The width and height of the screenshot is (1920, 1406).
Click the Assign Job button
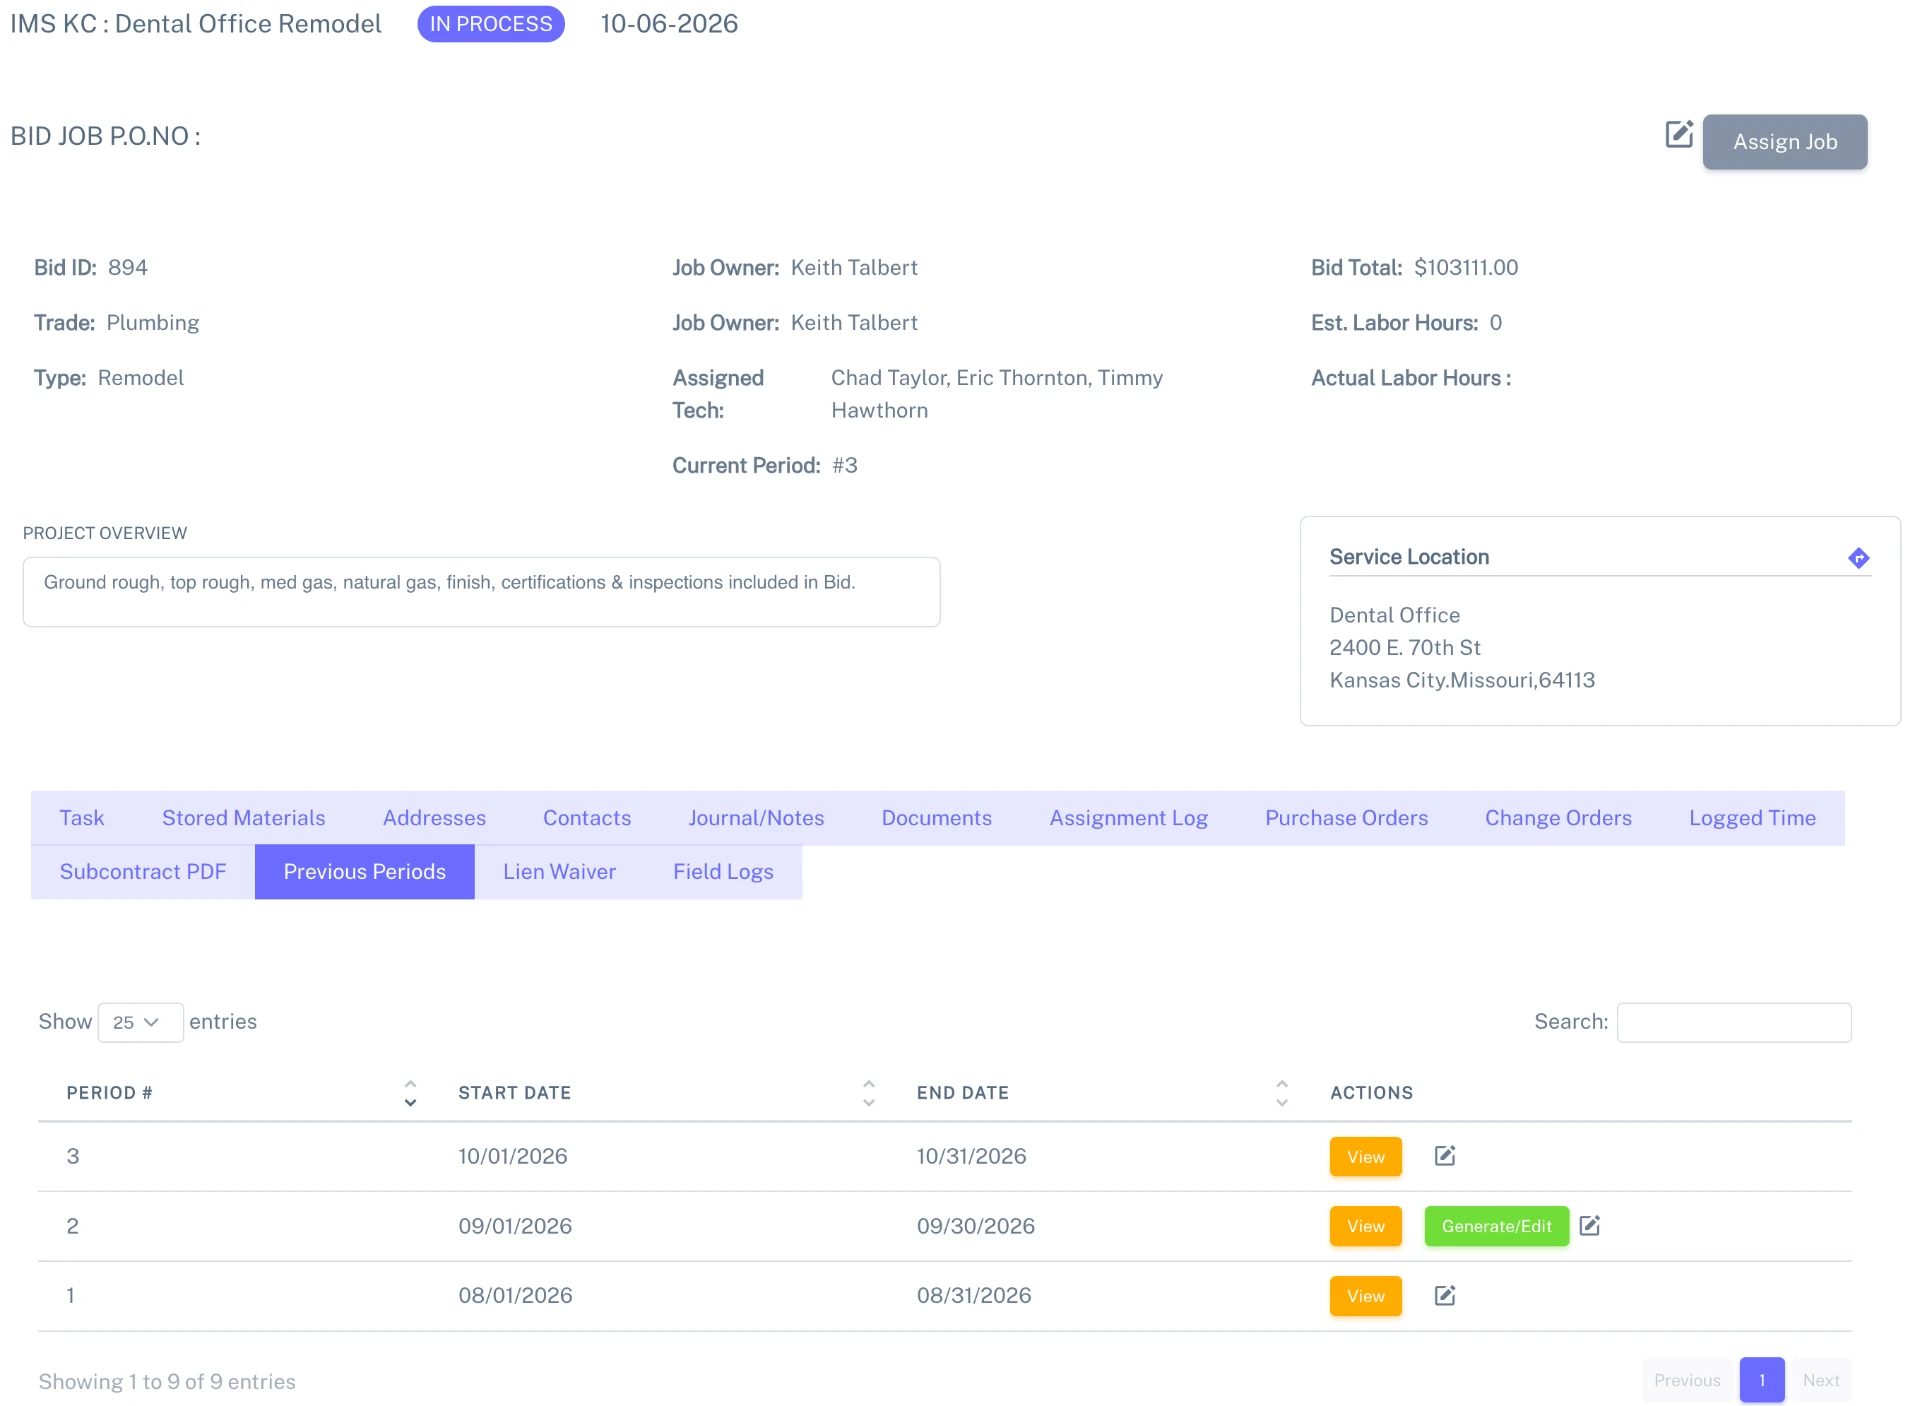coord(1785,142)
